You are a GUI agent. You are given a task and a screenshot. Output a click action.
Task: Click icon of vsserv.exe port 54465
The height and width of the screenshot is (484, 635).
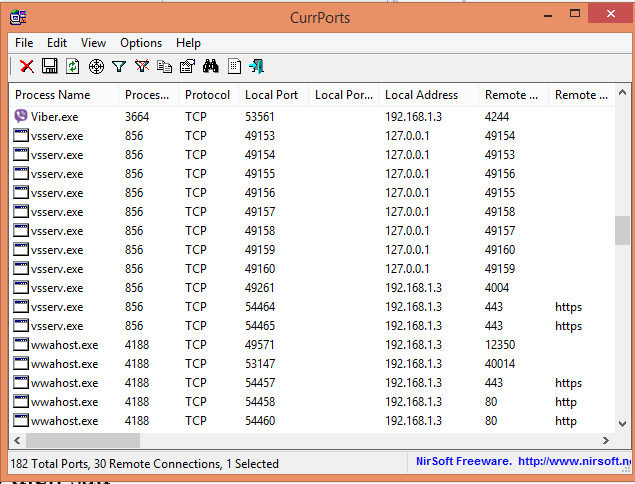pos(21,325)
